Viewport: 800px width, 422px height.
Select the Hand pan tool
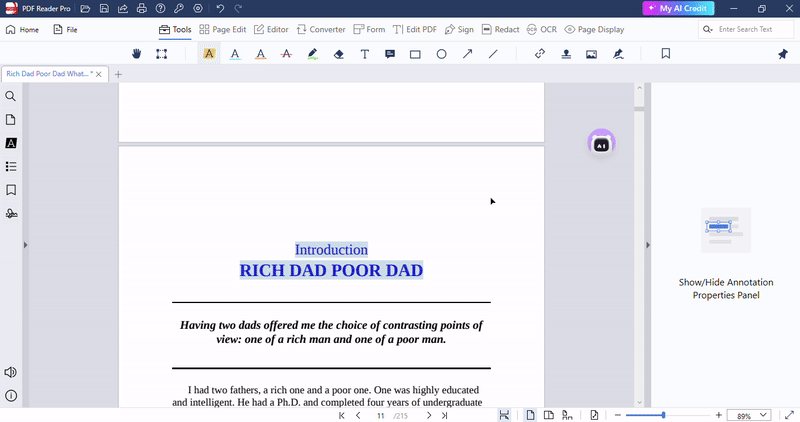[x=136, y=54]
